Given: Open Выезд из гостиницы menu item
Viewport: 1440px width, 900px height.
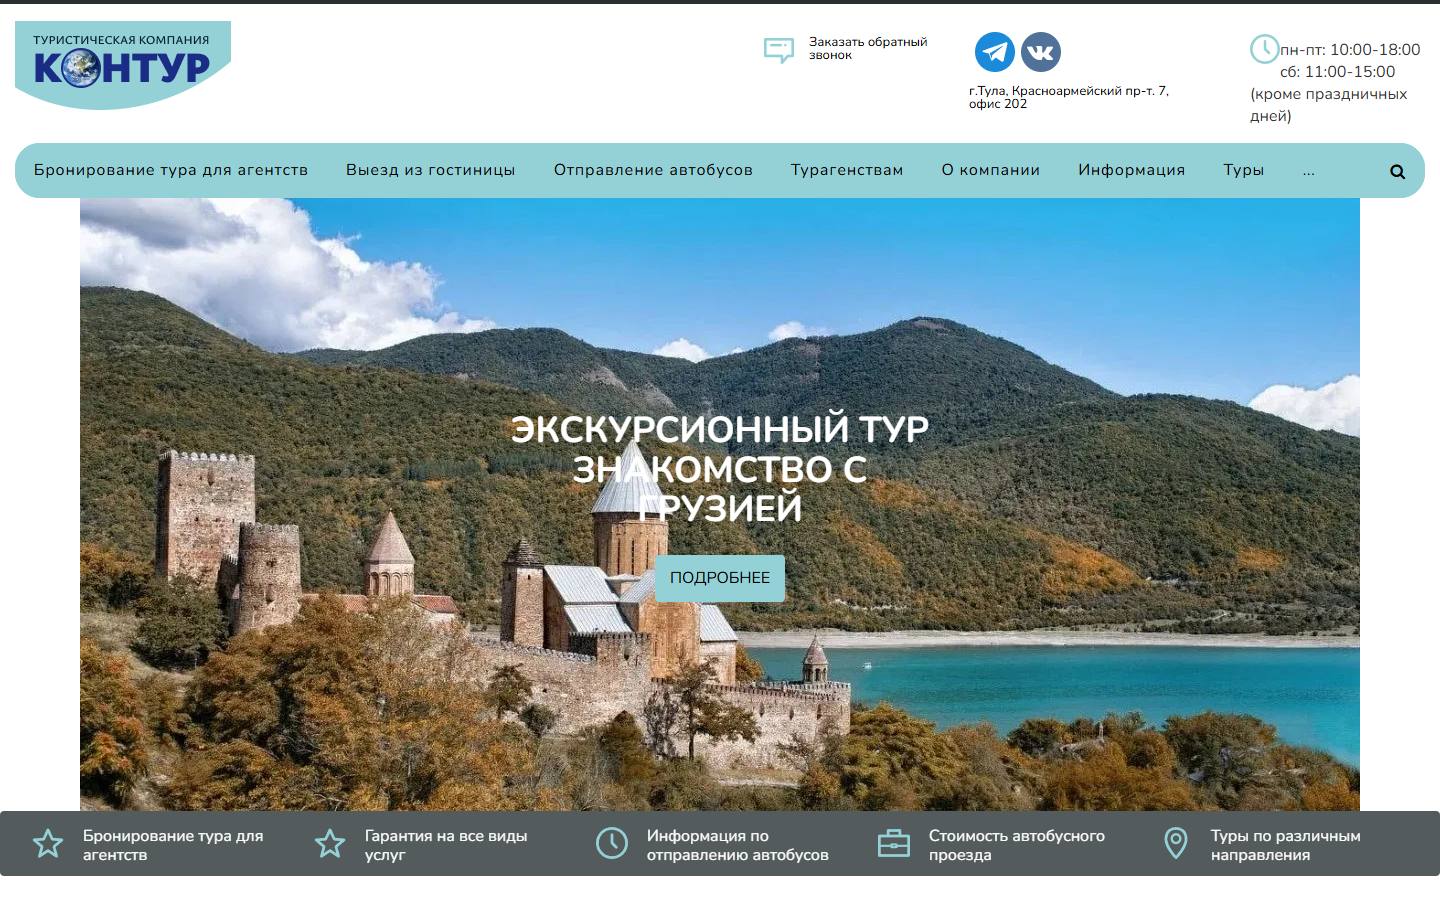Looking at the screenshot, I should tap(431, 170).
